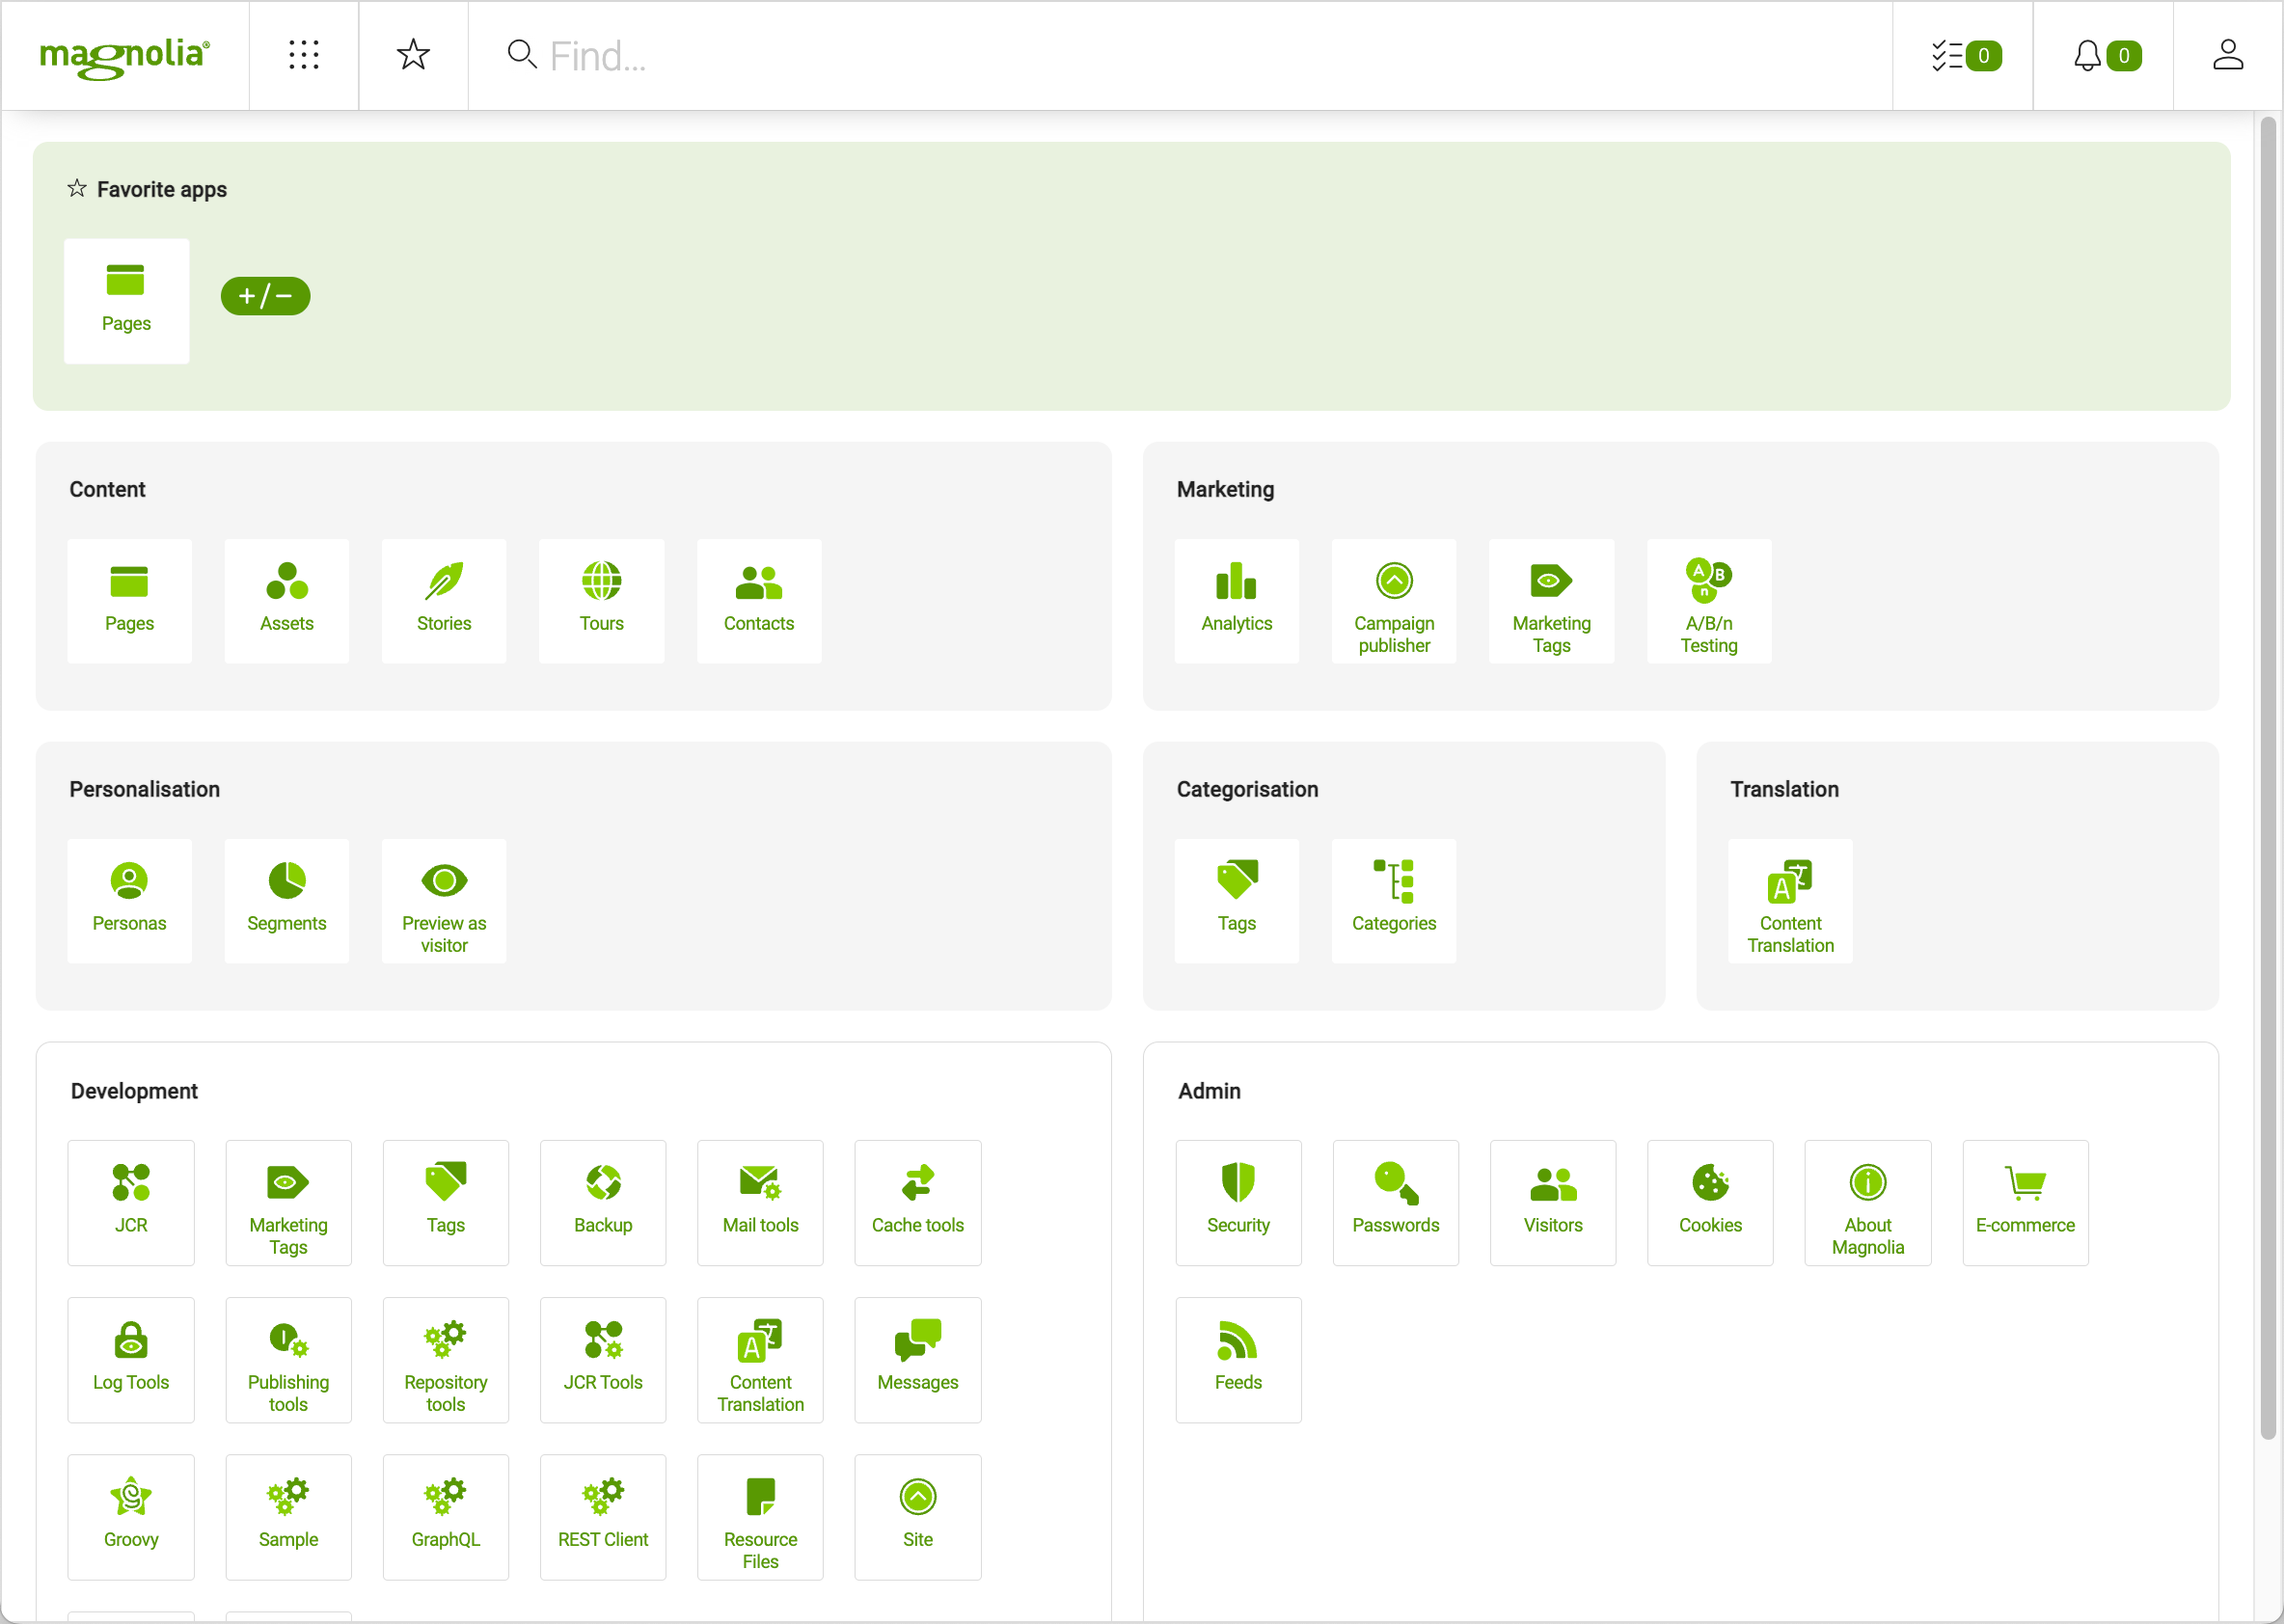2284x1624 pixels.
Task: Open the Site app
Action: 918,1517
